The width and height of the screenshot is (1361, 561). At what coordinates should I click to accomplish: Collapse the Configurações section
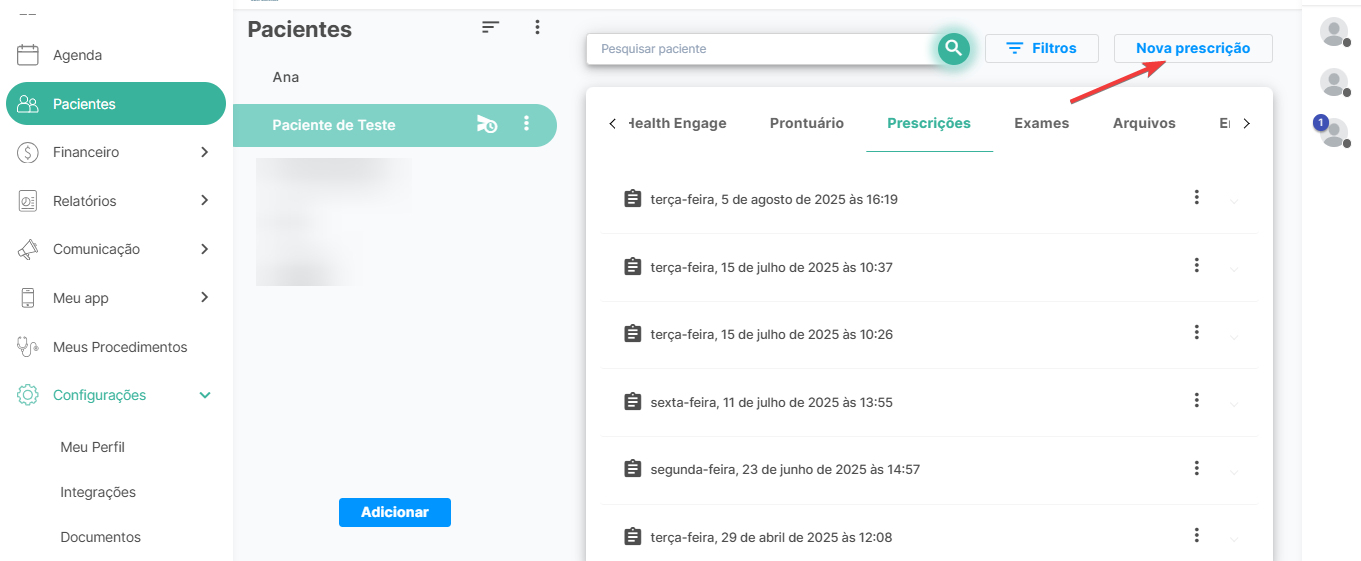coord(205,395)
